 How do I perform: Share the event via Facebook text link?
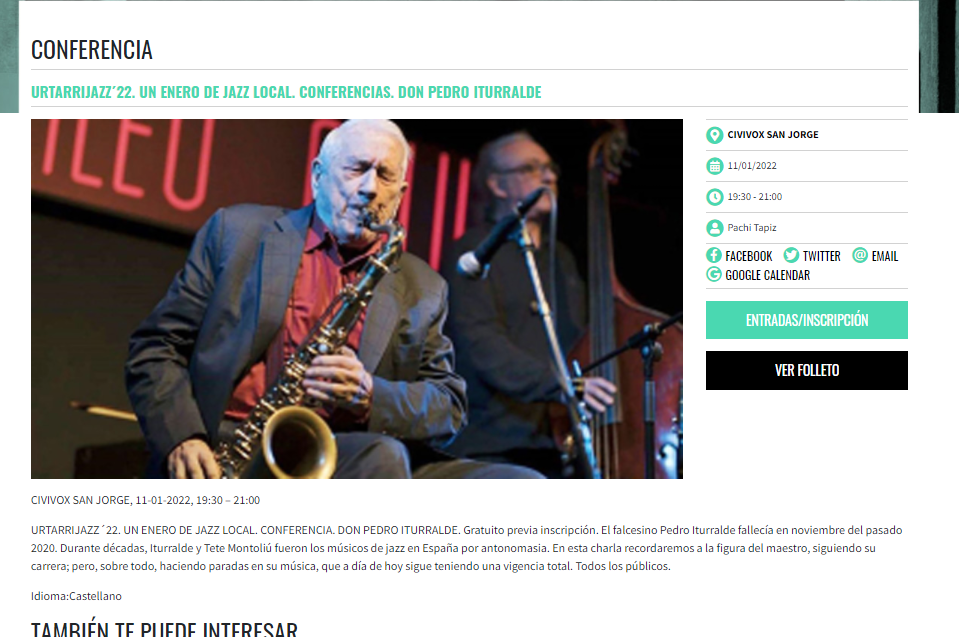tap(749, 256)
